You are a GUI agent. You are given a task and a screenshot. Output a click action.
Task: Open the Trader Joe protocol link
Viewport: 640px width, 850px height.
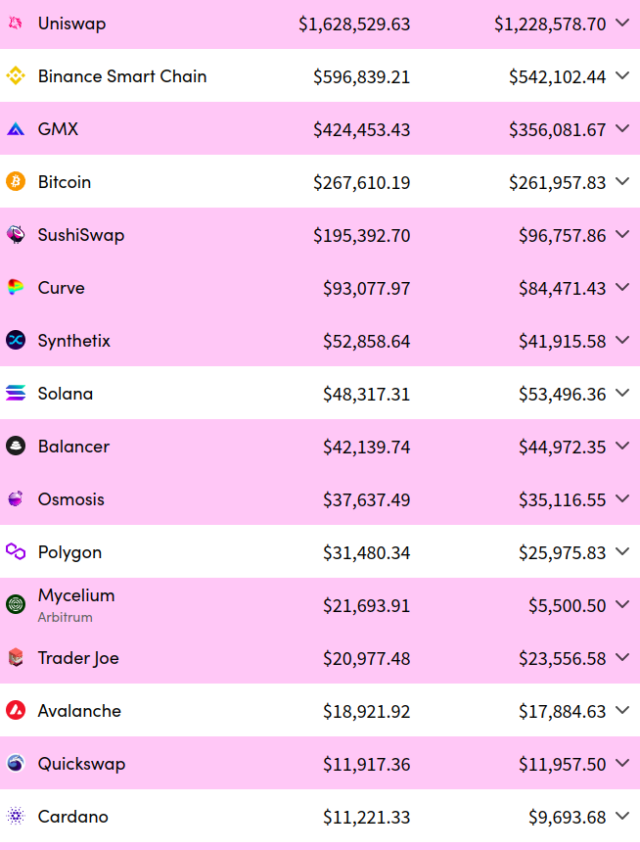pyautogui.click(x=78, y=658)
